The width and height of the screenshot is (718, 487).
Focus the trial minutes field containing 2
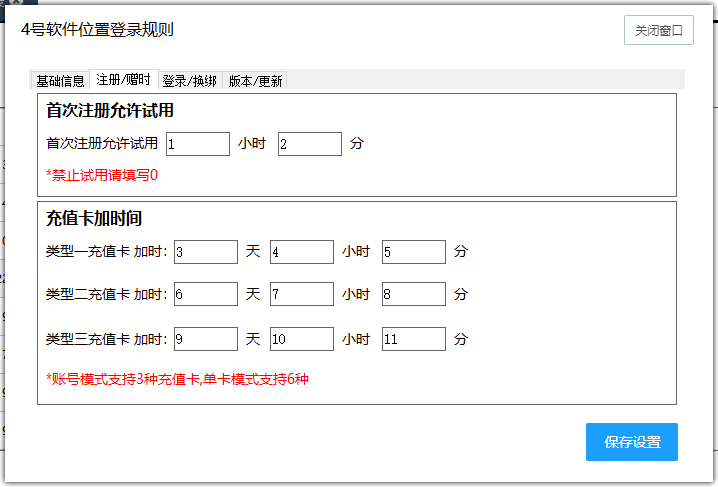310,144
